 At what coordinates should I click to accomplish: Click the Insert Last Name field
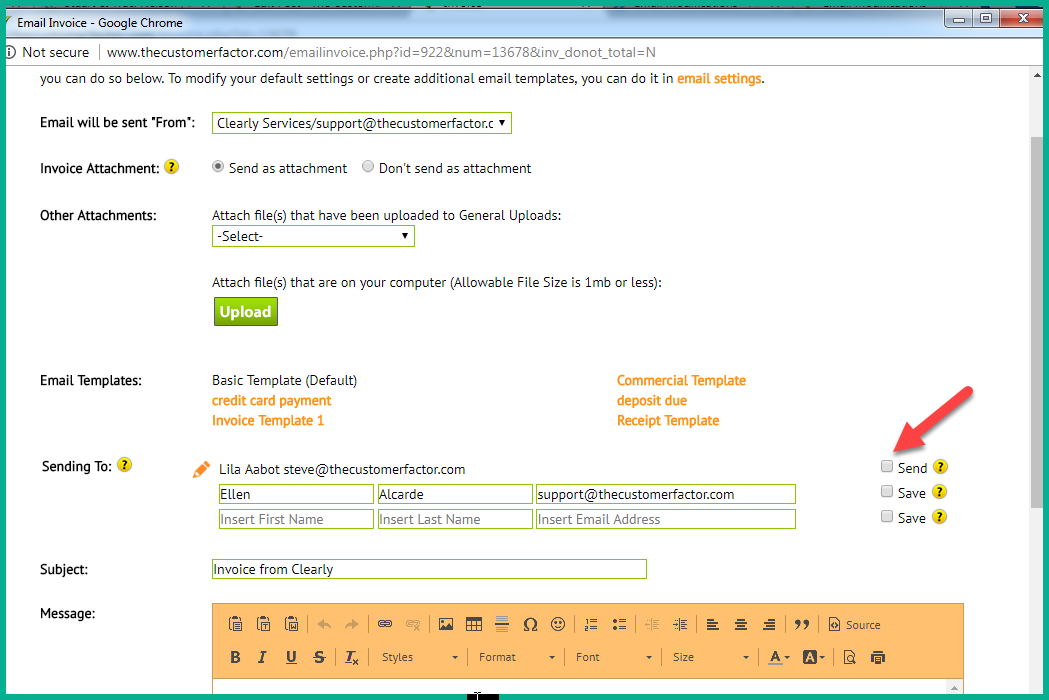click(455, 519)
